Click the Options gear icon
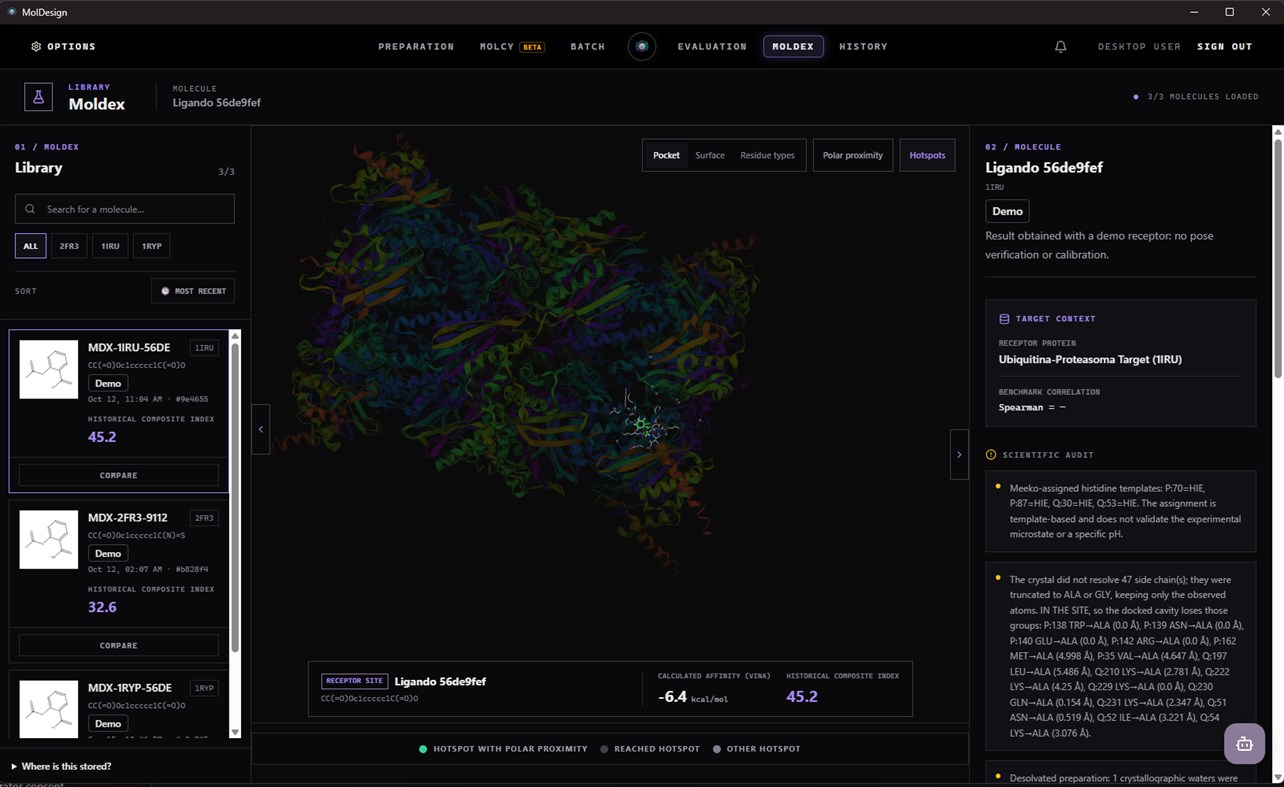This screenshot has width=1284, height=787. click(x=36, y=47)
